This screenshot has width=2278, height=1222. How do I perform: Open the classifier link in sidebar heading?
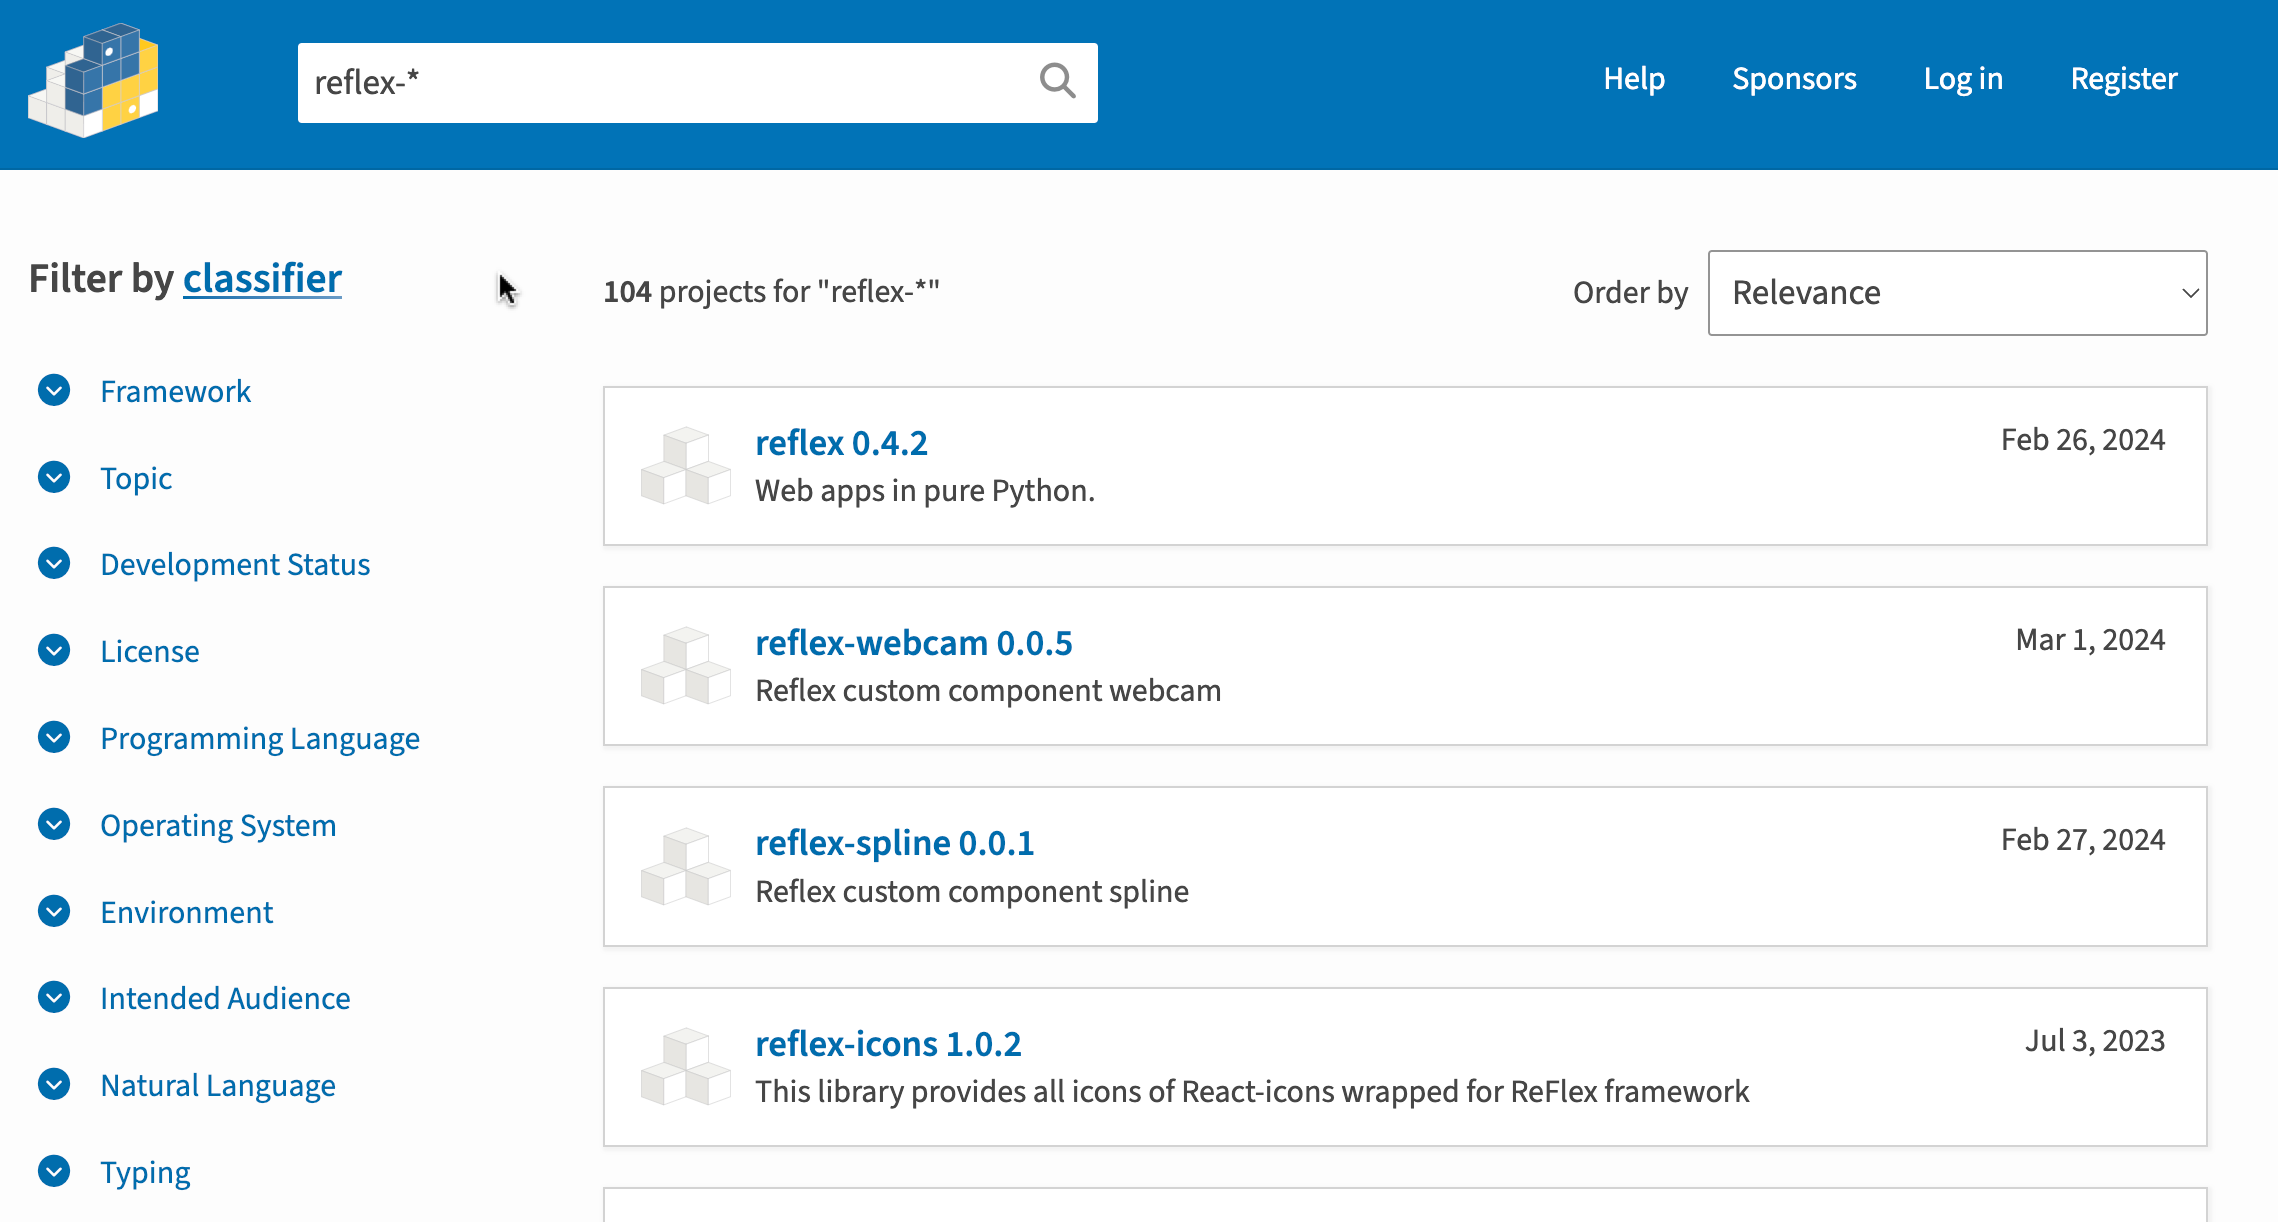[262, 278]
